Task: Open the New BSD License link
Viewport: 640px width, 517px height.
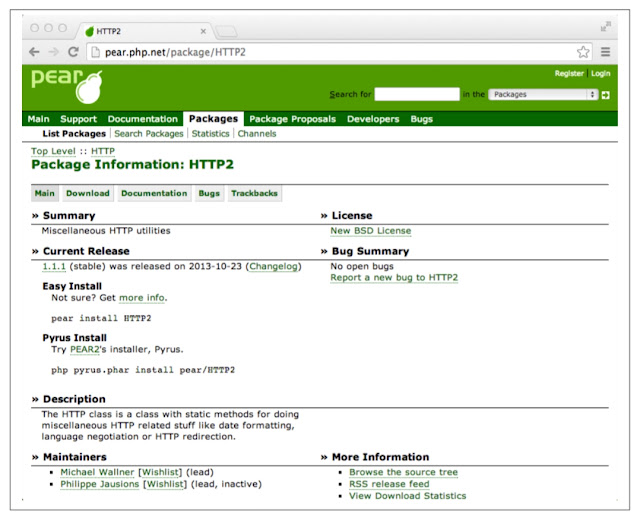Action: pos(371,231)
